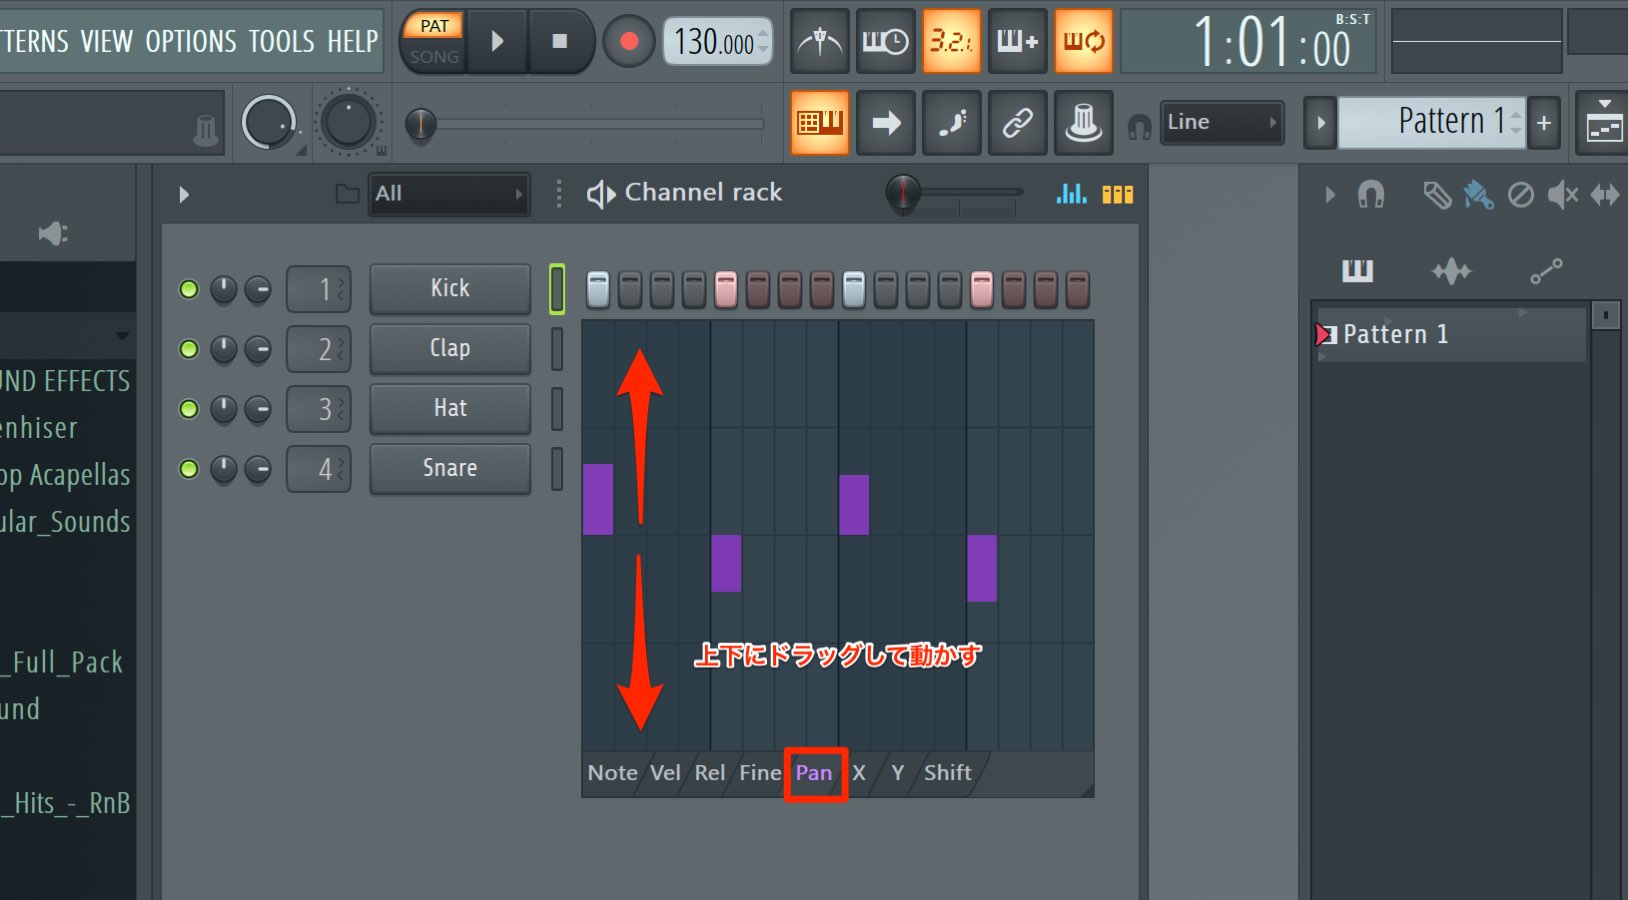
Task: Click the record button
Action: 629,41
